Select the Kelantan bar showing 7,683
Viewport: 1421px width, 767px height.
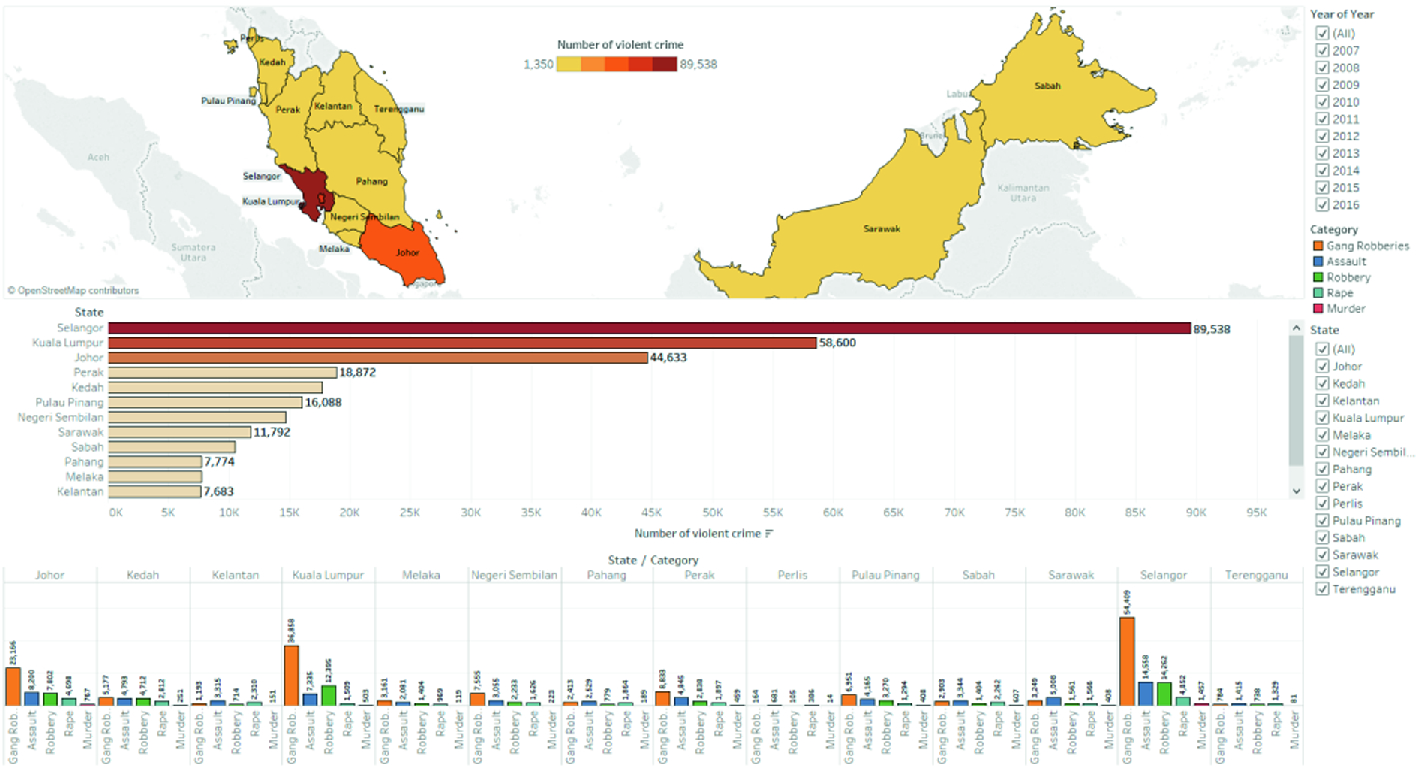[155, 492]
